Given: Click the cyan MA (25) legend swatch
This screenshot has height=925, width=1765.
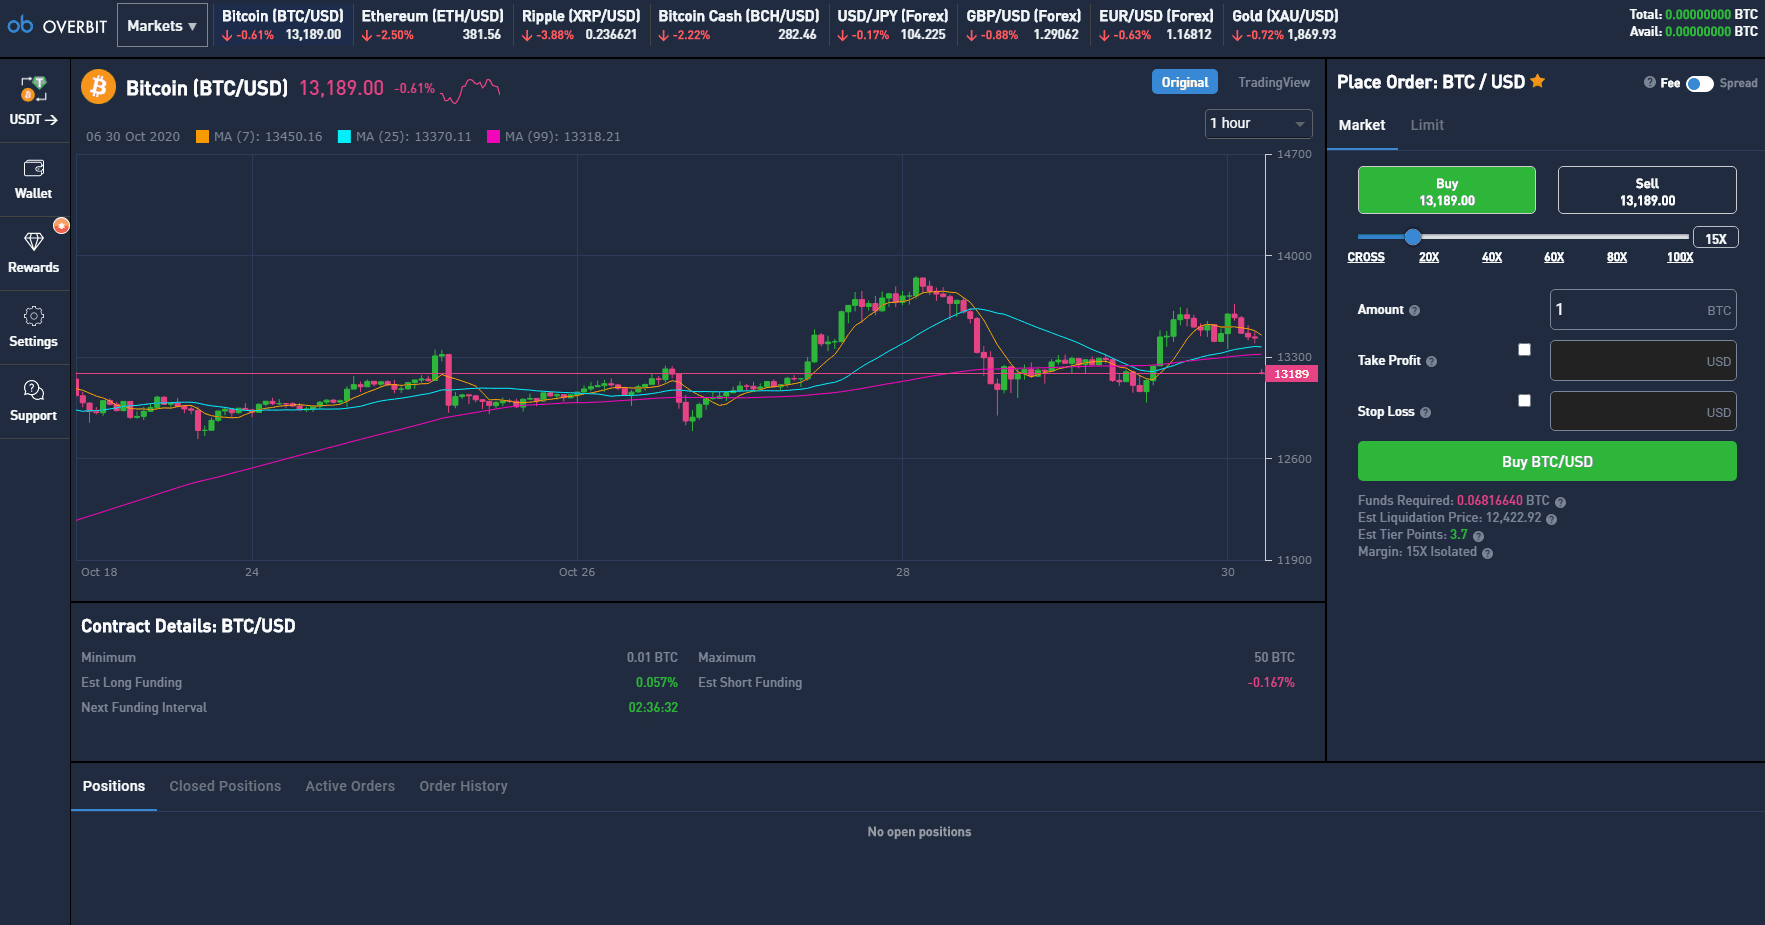Looking at the screenshot, I should coord(345,137).
